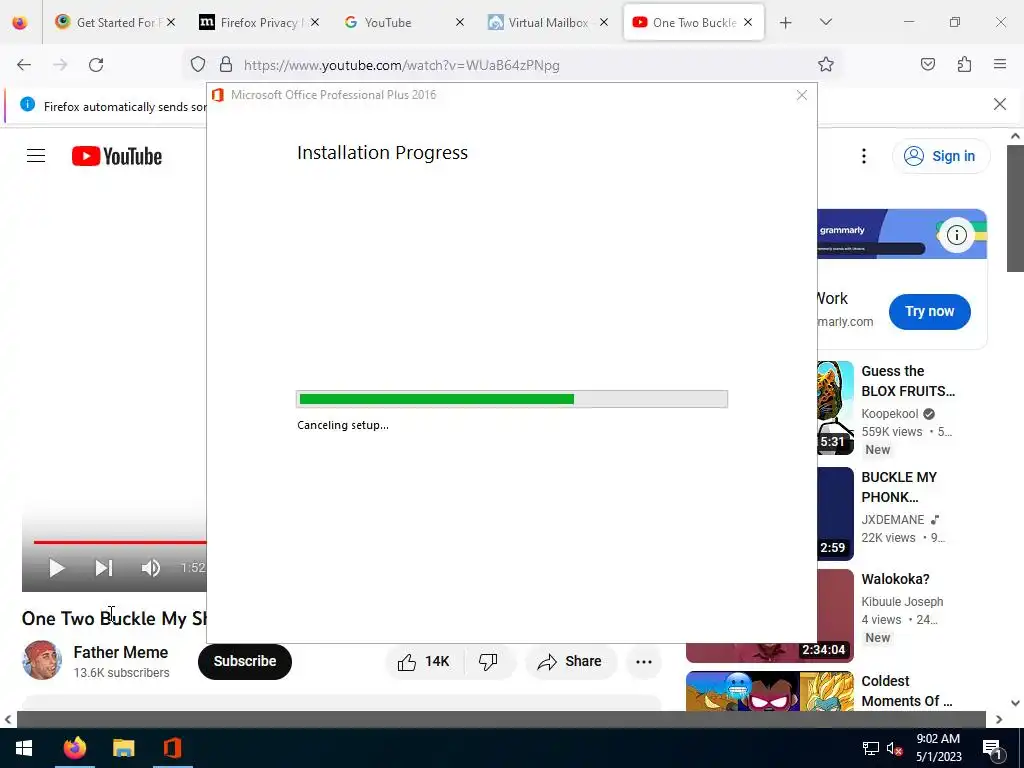The height and width of the screenshot is (768, 1024).
Task: Open the network tray icon
Action: 871,748
